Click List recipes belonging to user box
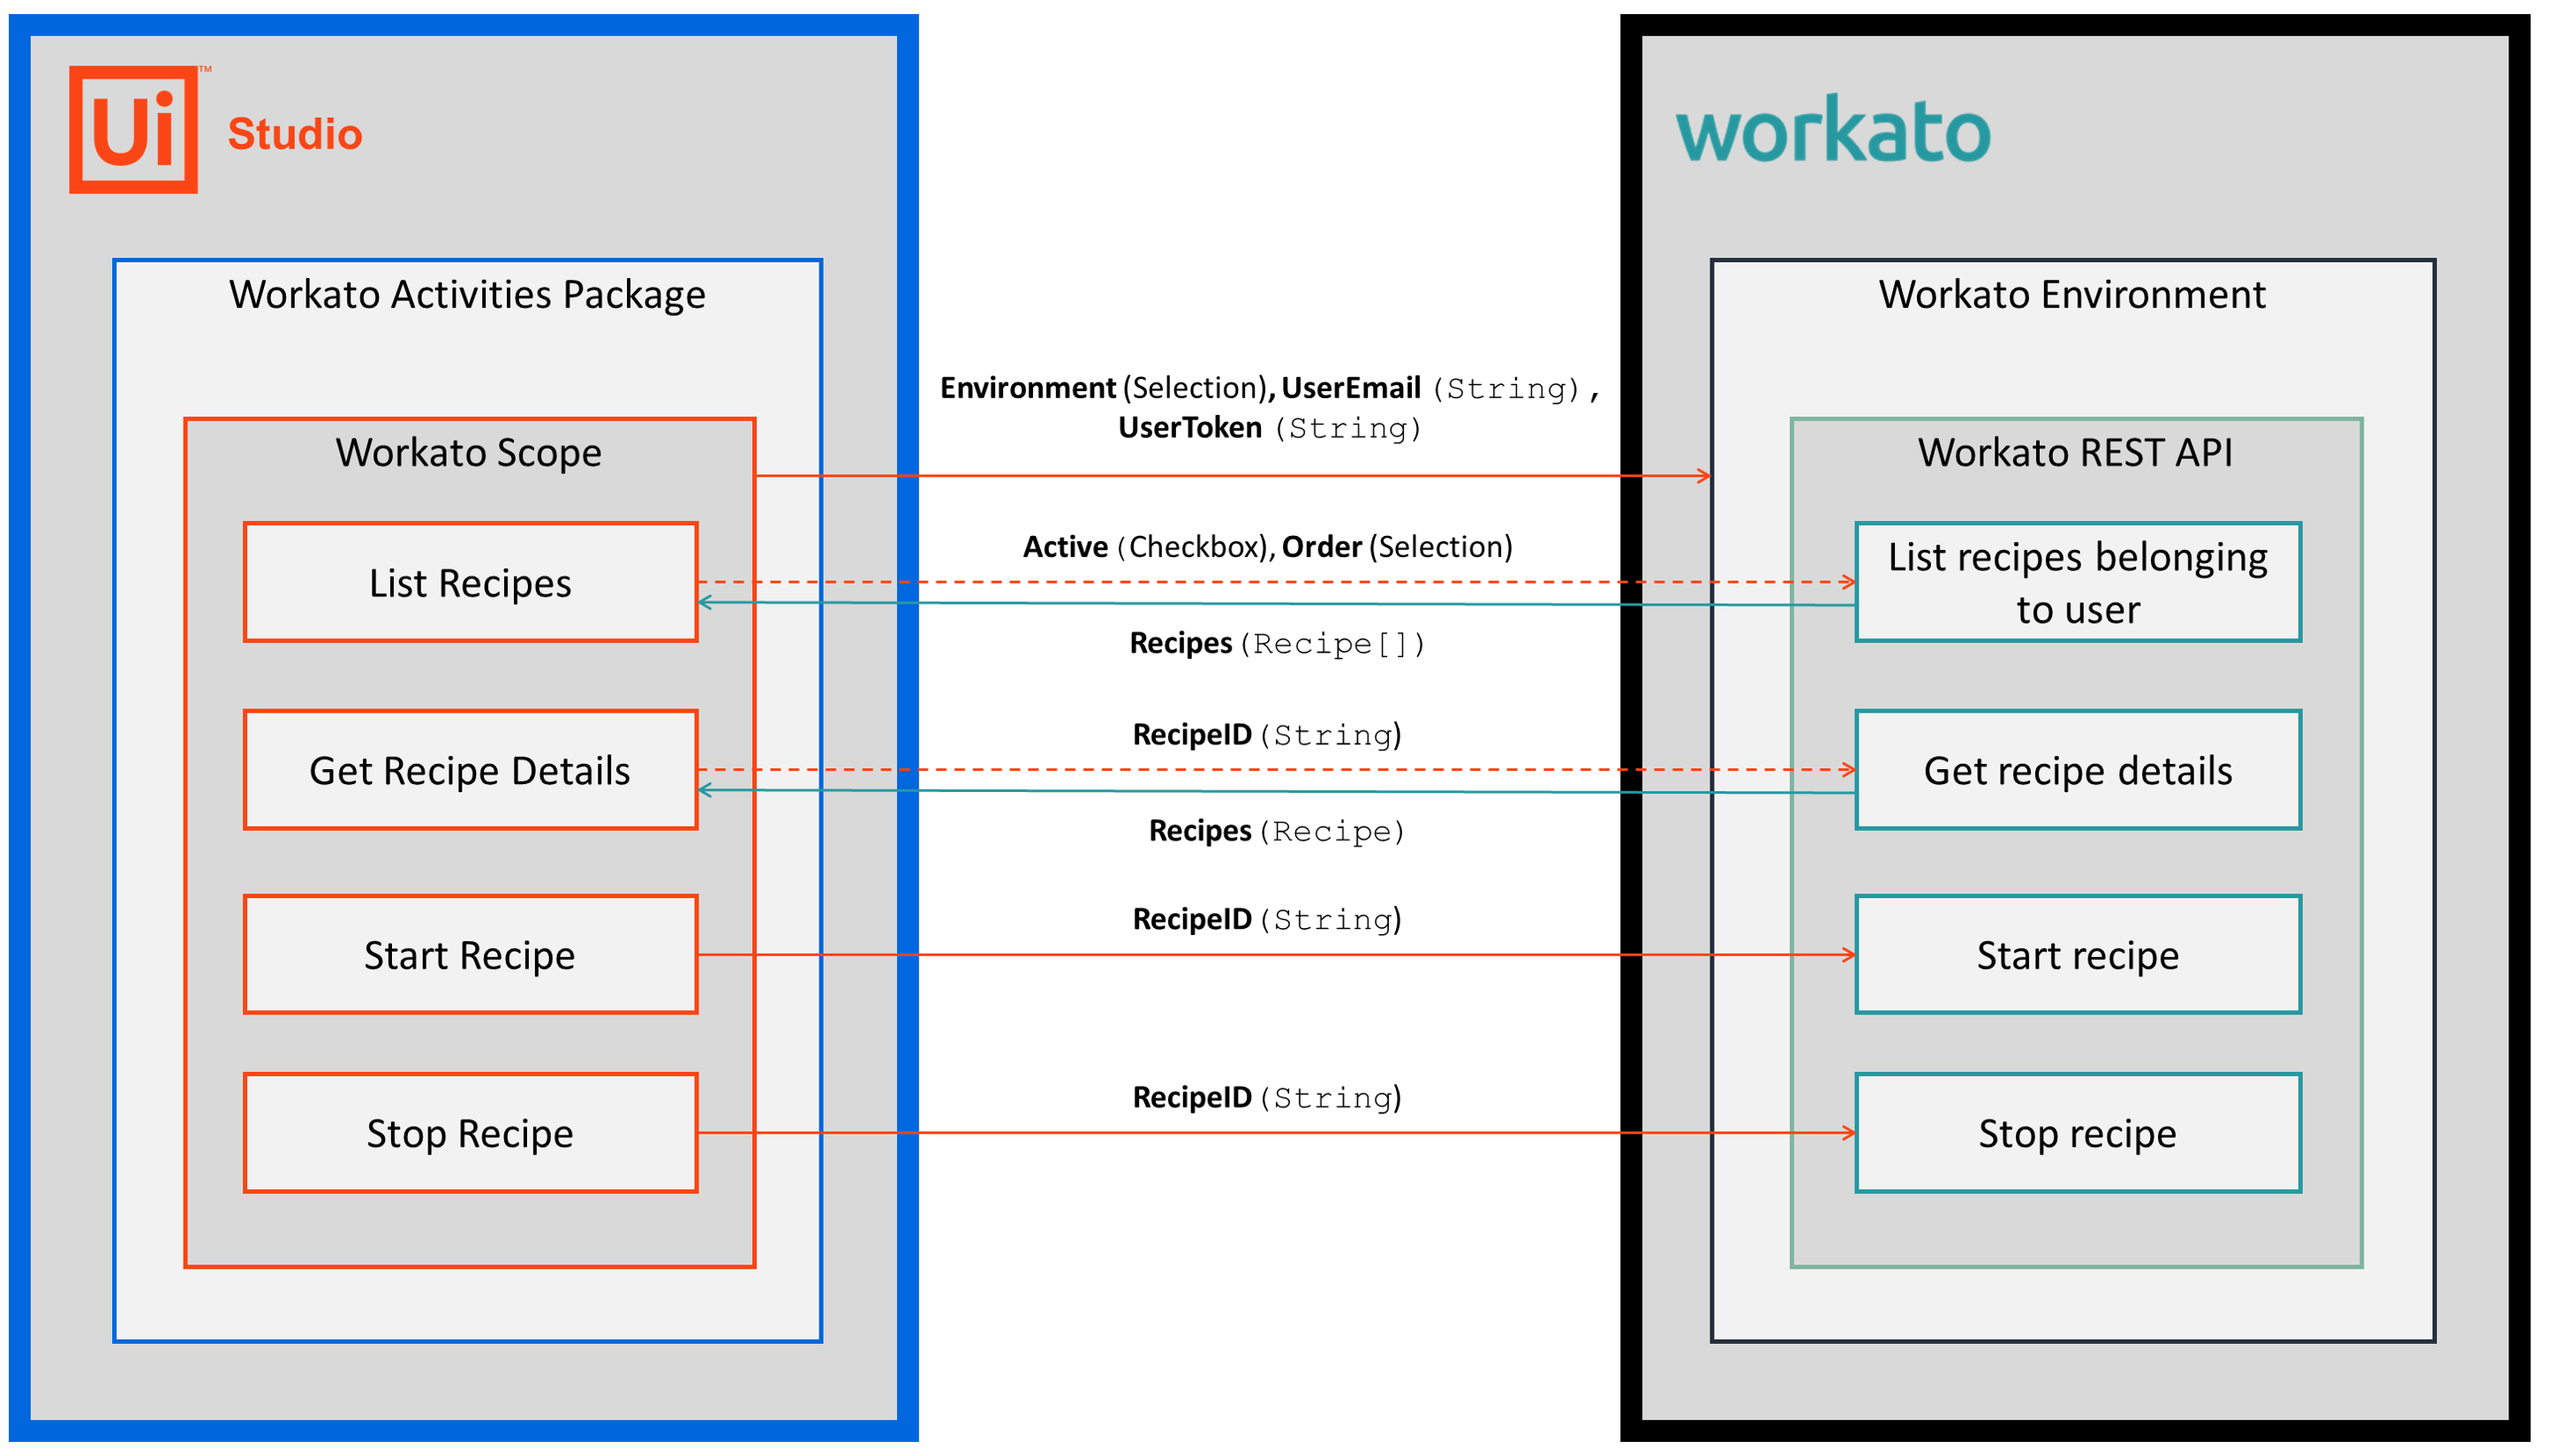This screenshot has width=2550, height=1456. tap(2078, 582)
